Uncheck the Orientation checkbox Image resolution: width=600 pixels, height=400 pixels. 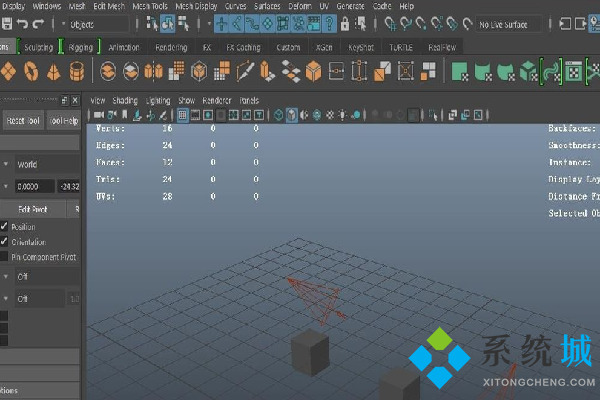pos(4,242)
